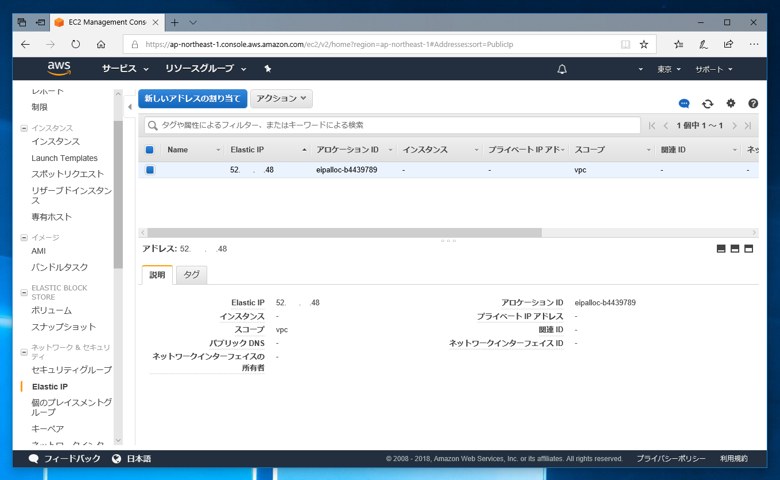The image size is (780, 480).
Task: Focus the tag and attribute filter search box
Action: pos(392,125)
